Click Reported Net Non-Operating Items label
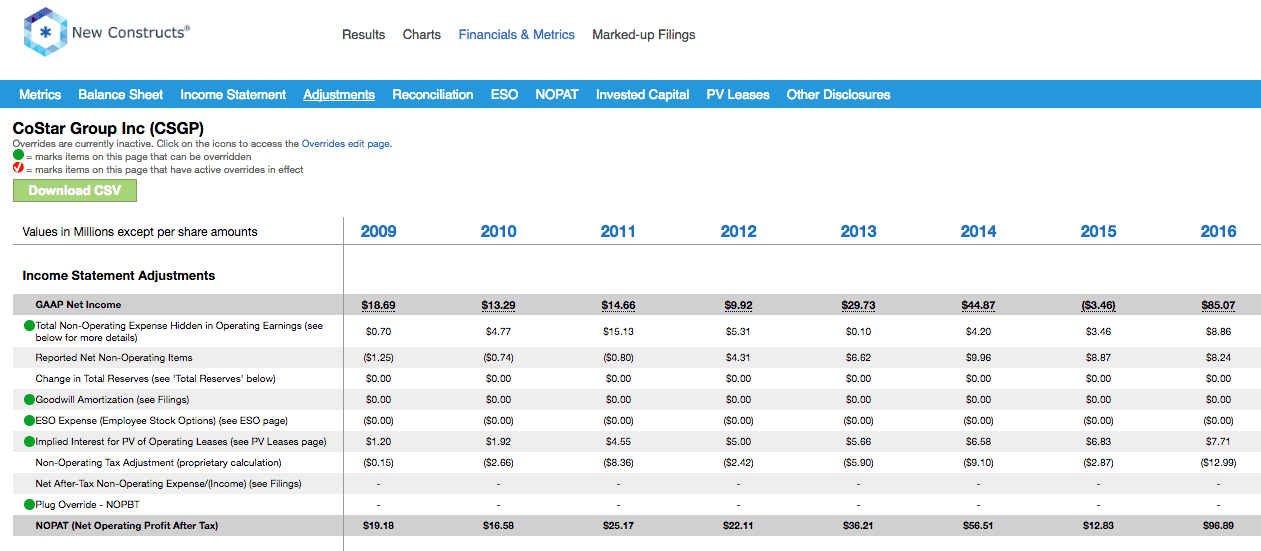Screen dimensions: 1261x551 point(114,358)
